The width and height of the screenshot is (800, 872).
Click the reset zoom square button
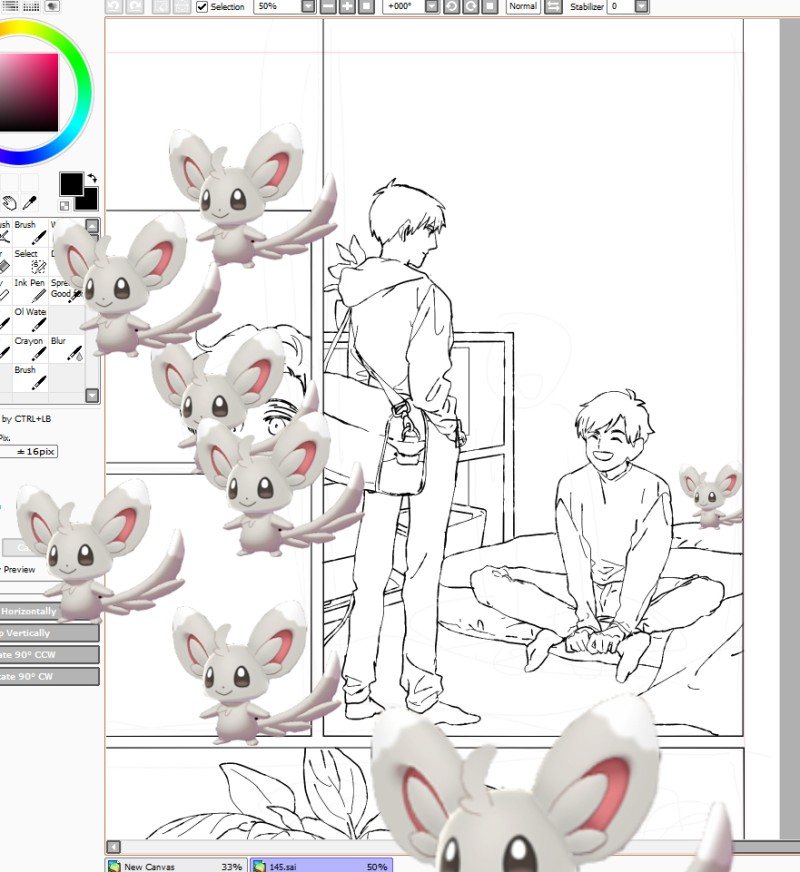click(x=366, y=7)
